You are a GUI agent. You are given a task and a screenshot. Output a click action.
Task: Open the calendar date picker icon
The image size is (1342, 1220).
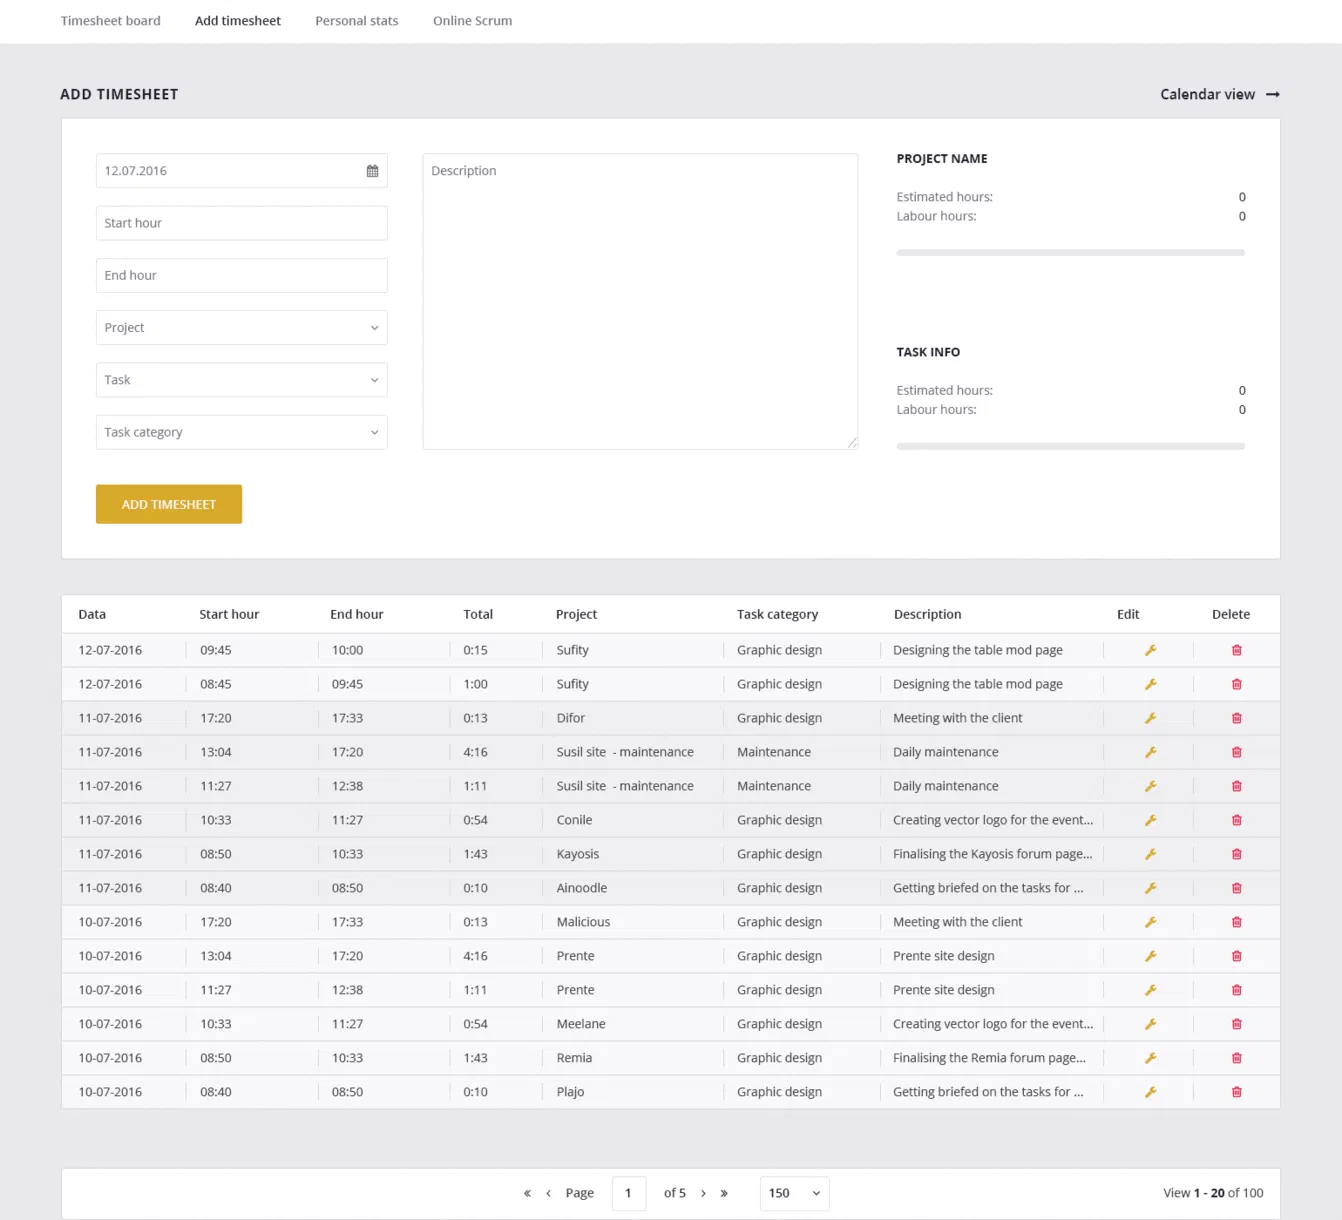point(372,171)
